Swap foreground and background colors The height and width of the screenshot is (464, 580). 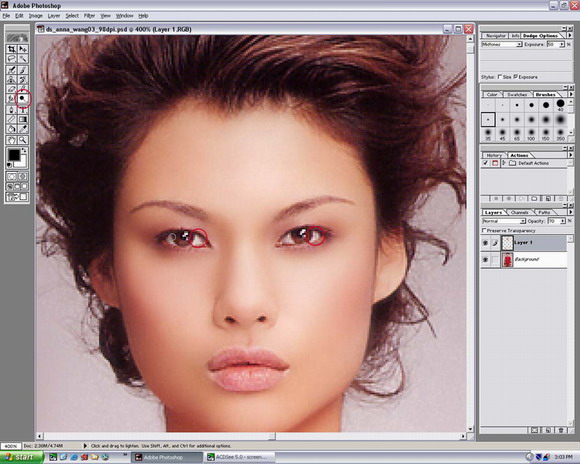pos(24,150)
